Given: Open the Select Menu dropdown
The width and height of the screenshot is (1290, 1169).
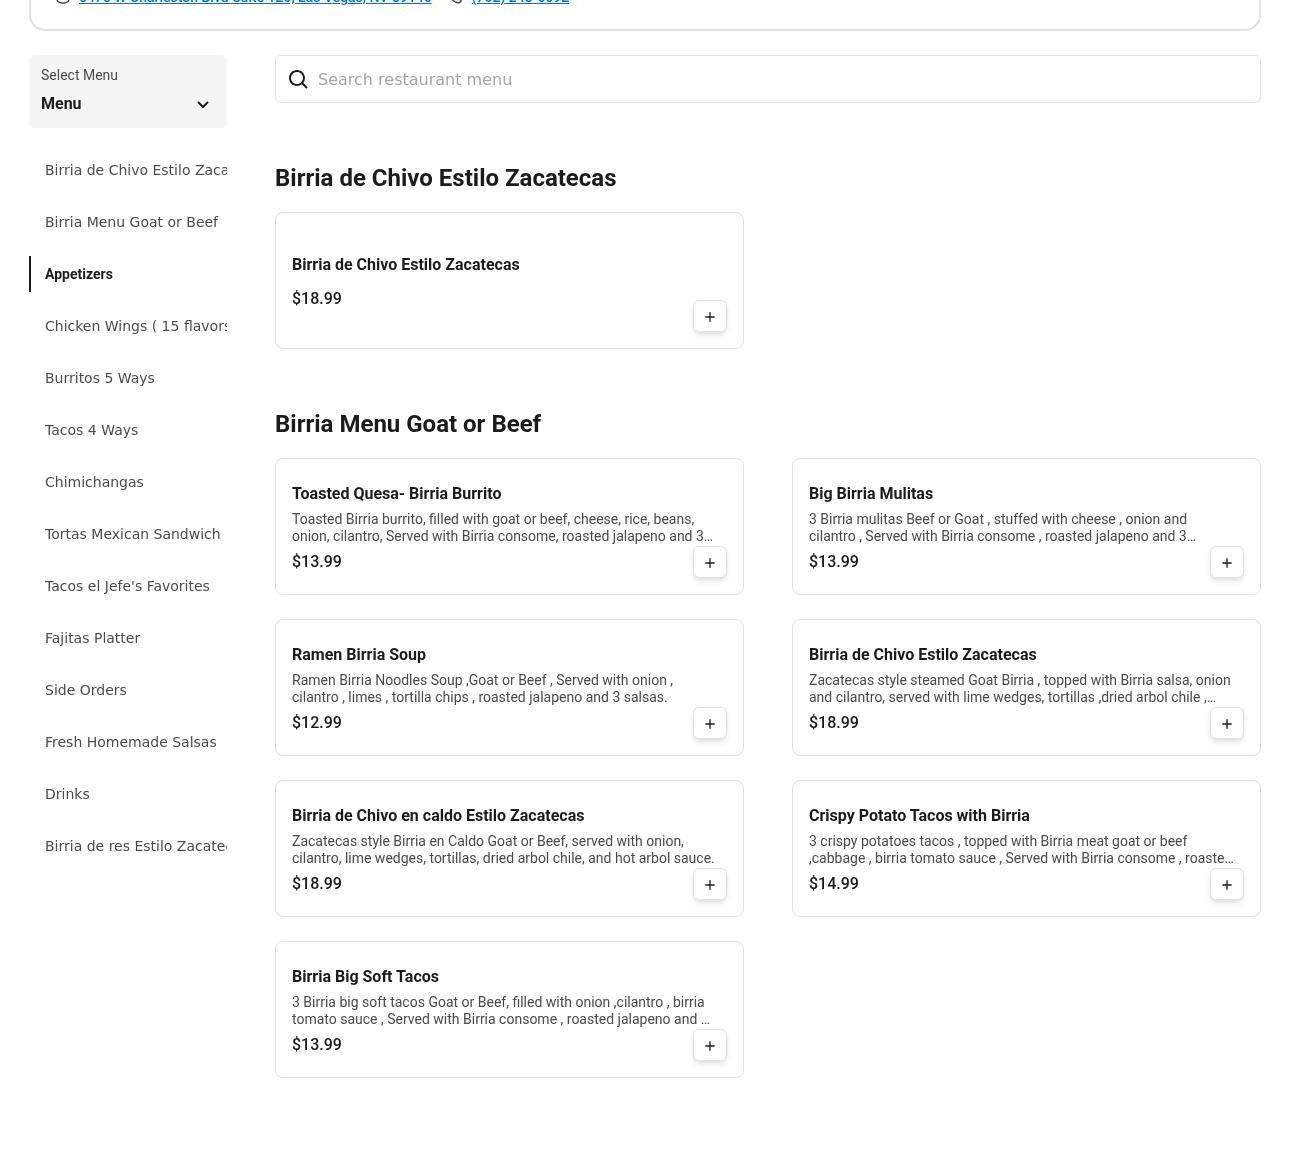Looking at the screenshot, I should [x=127, y=92].
